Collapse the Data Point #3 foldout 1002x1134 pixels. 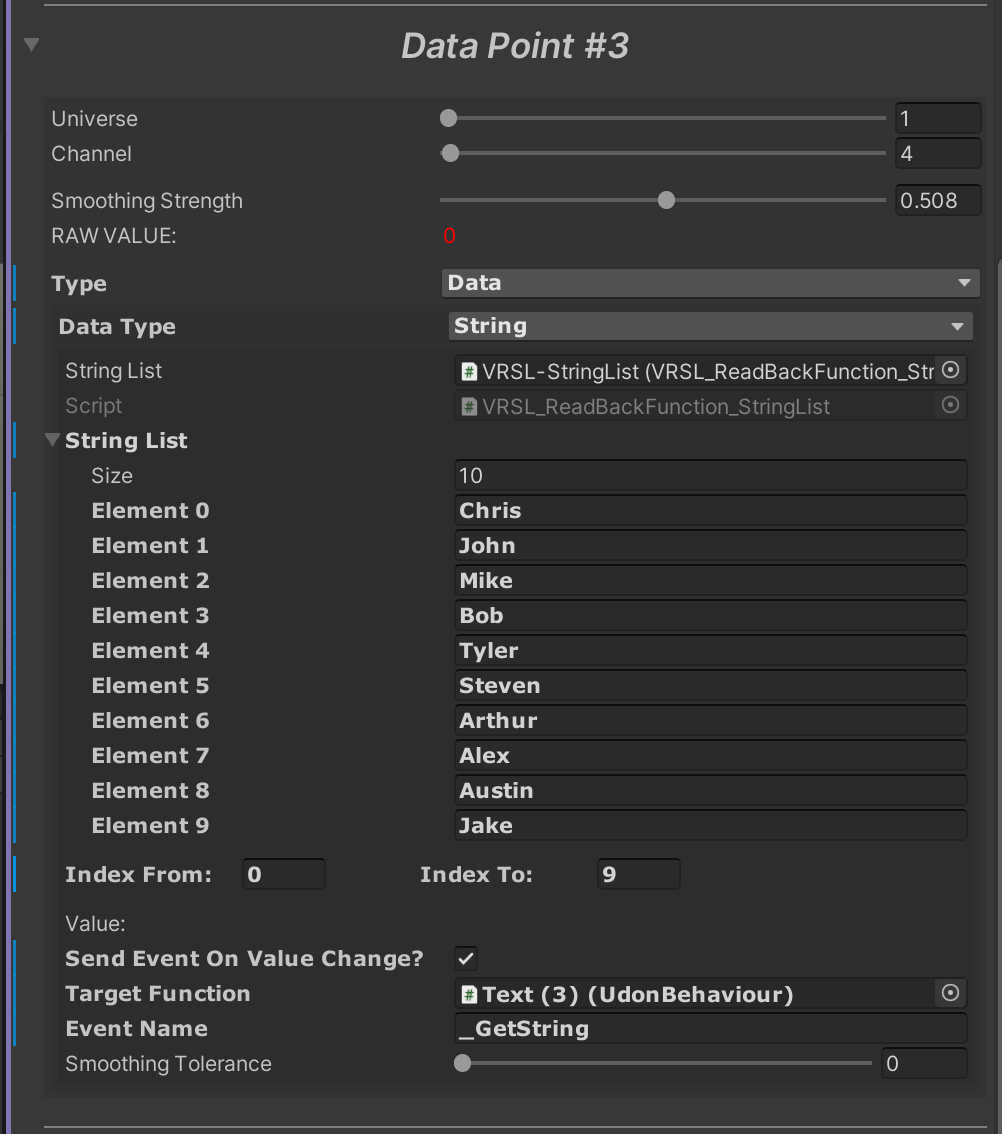coord(32,45)
